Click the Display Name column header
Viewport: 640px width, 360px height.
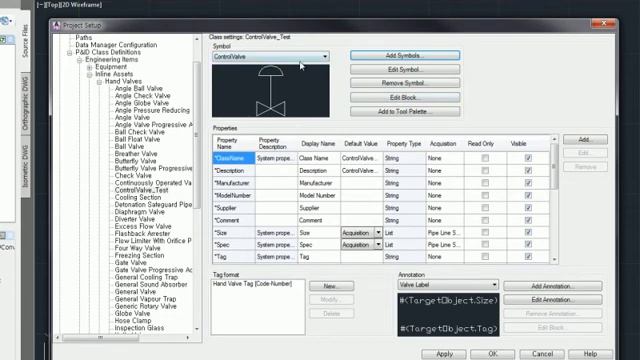point(318,144)
